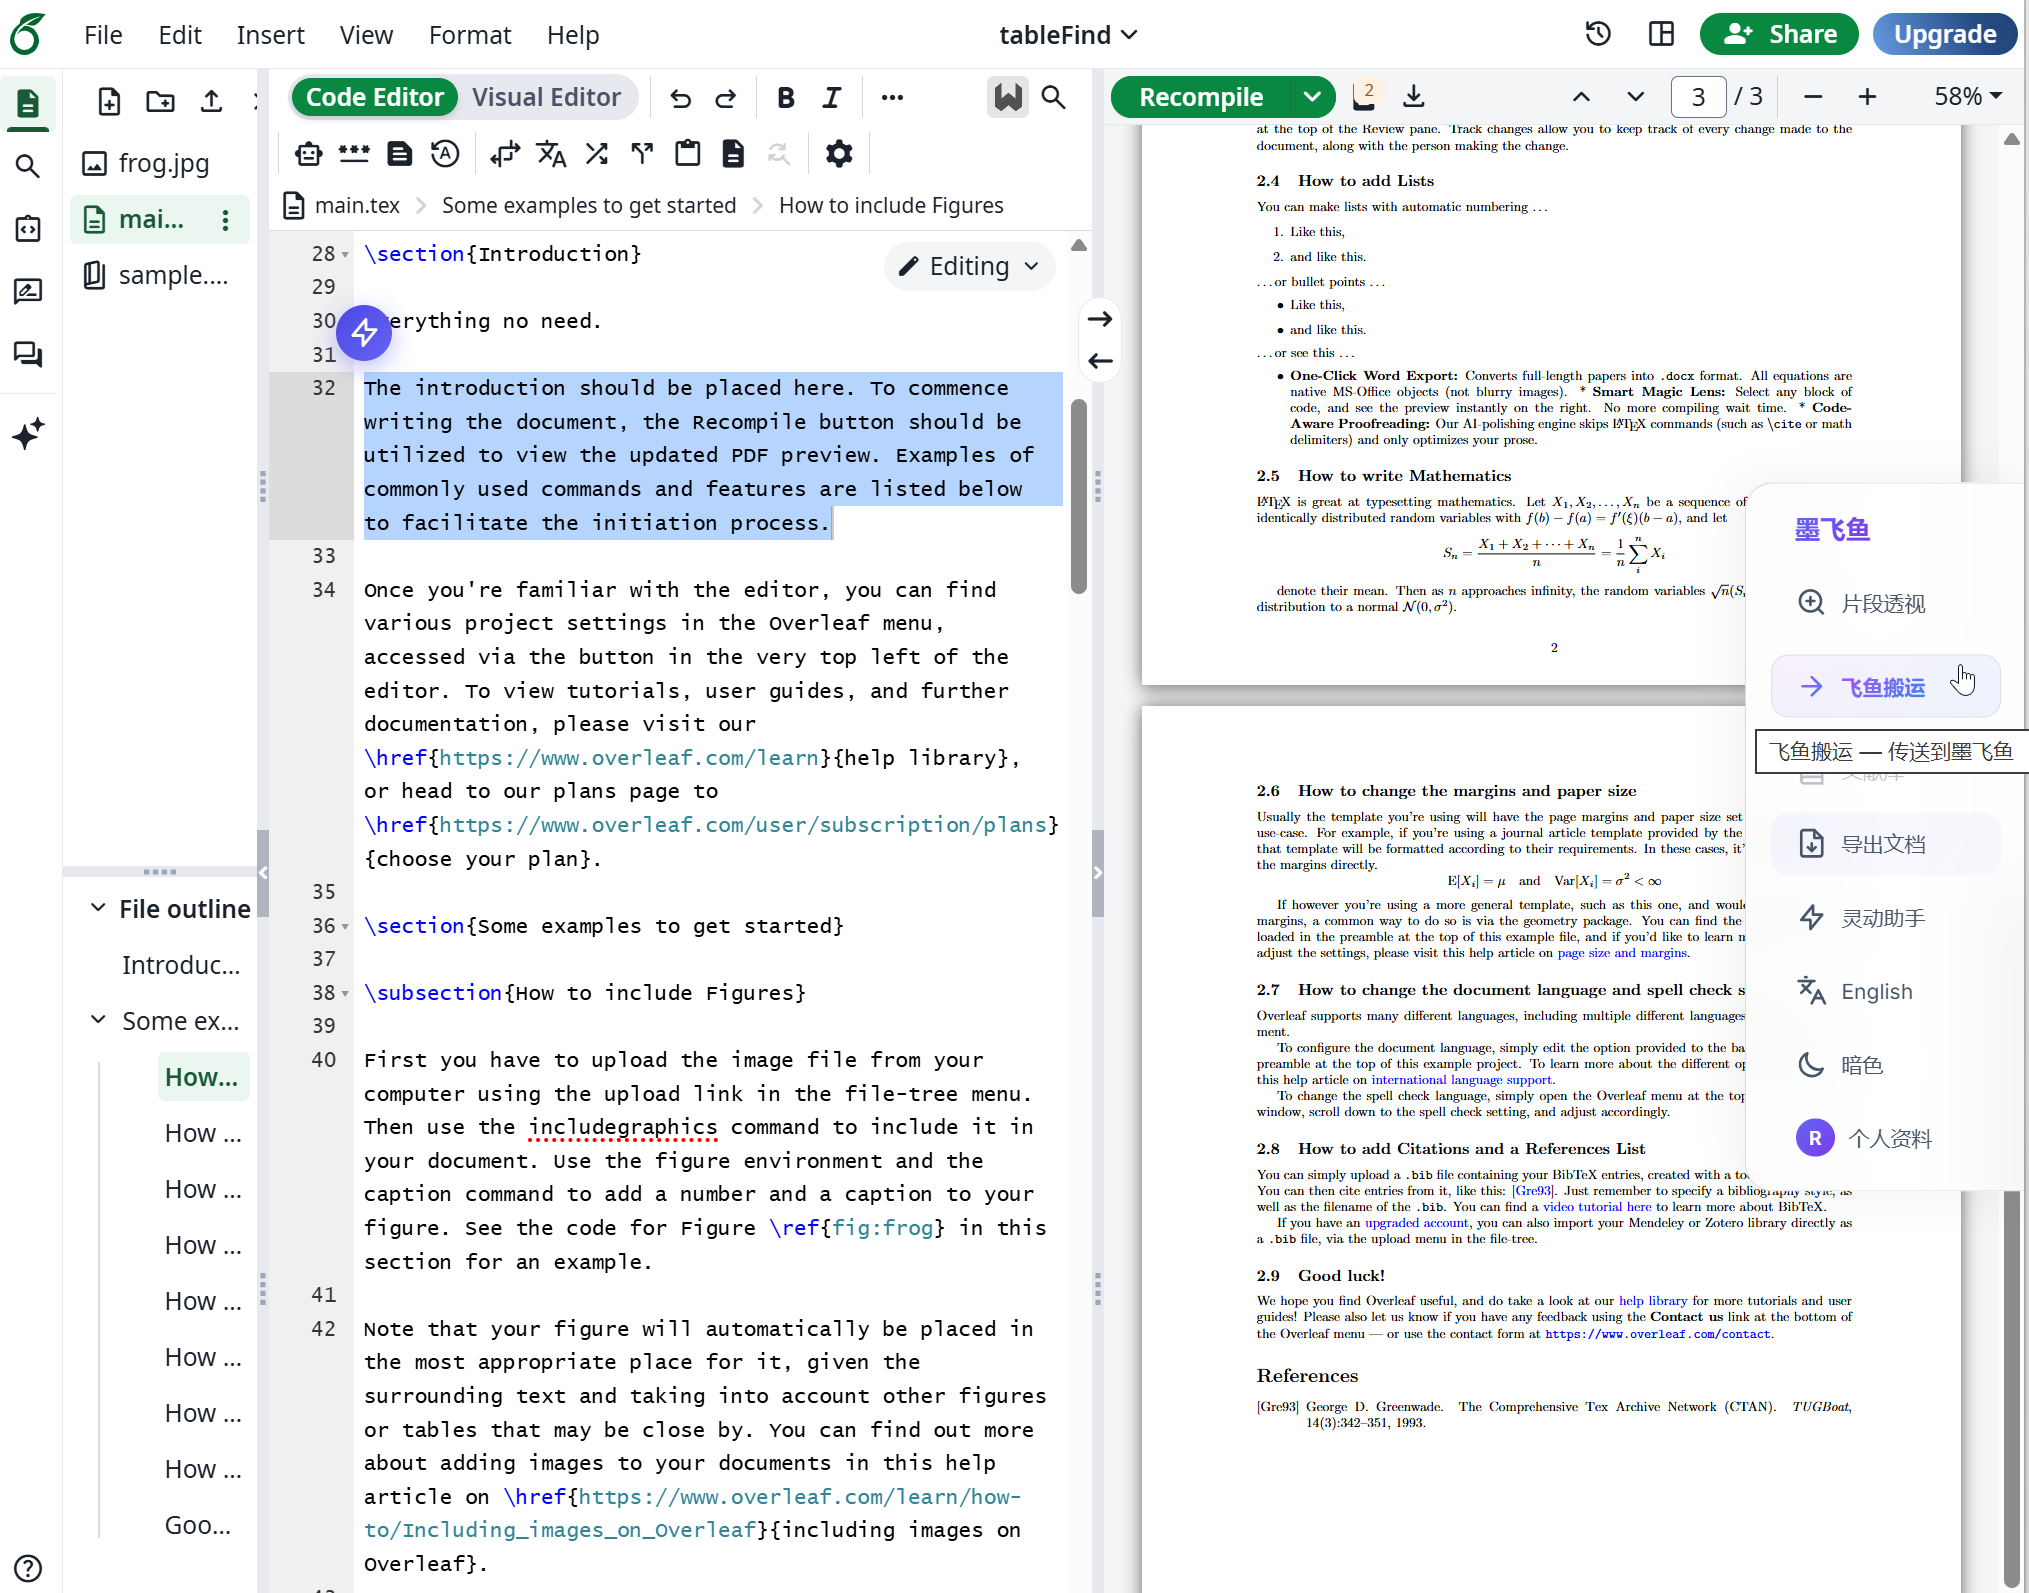Open more toolbar options ellipsis
This screenshot has width=2029, height=1593.
[x=892, y=97]
